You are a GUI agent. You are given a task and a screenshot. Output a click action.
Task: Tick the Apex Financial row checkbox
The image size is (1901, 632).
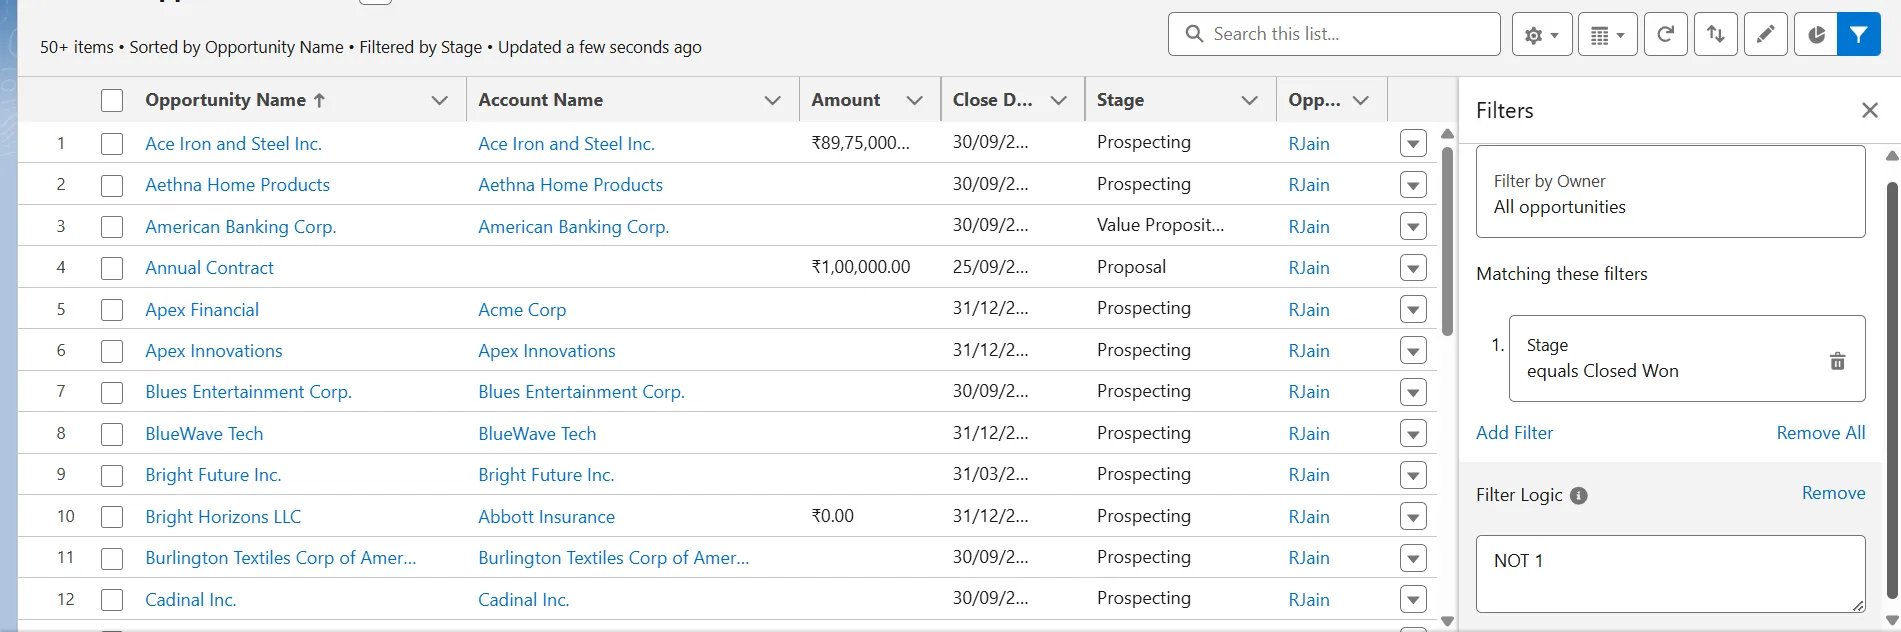coord(112,310)
